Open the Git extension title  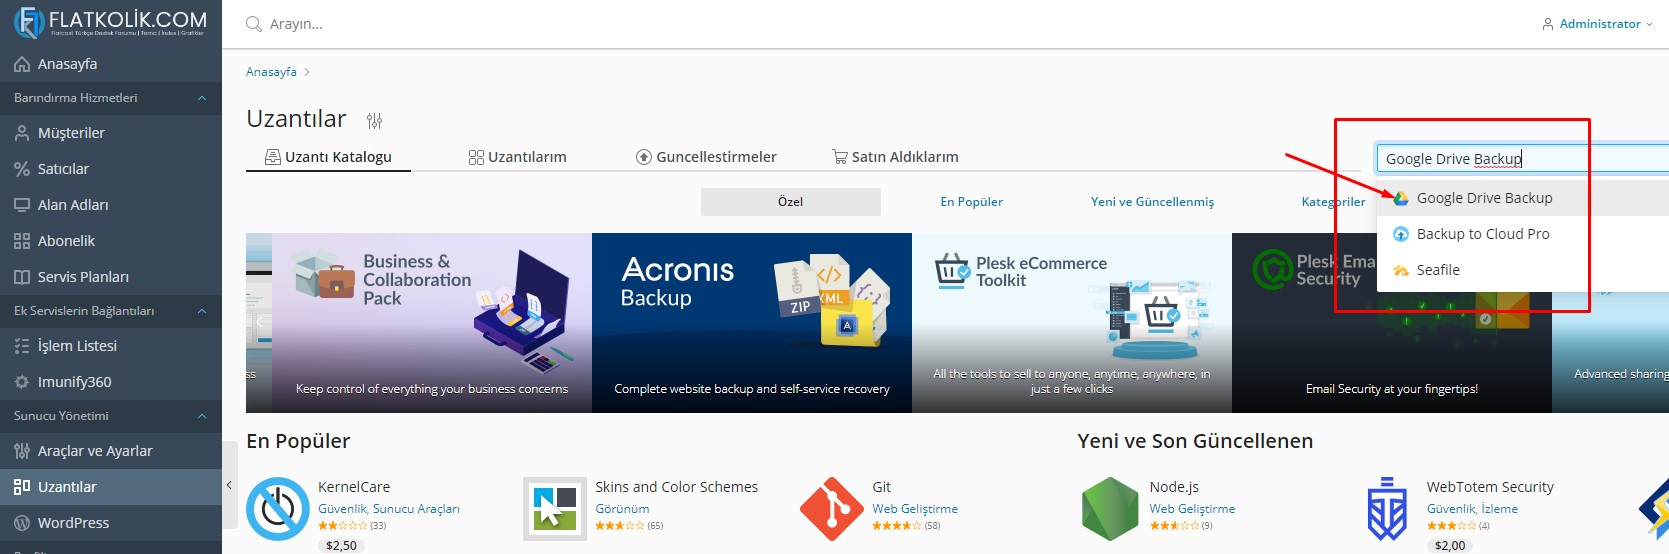(x=881, y=487)
